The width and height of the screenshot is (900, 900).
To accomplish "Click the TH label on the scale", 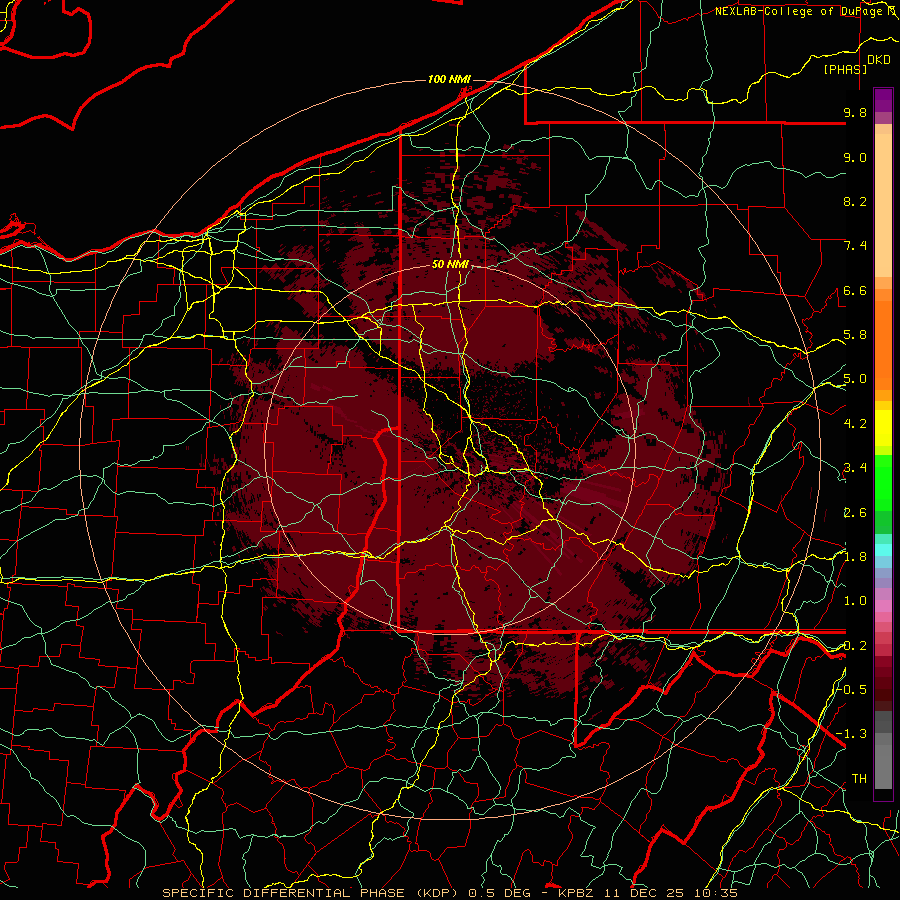I will [859, 779].
